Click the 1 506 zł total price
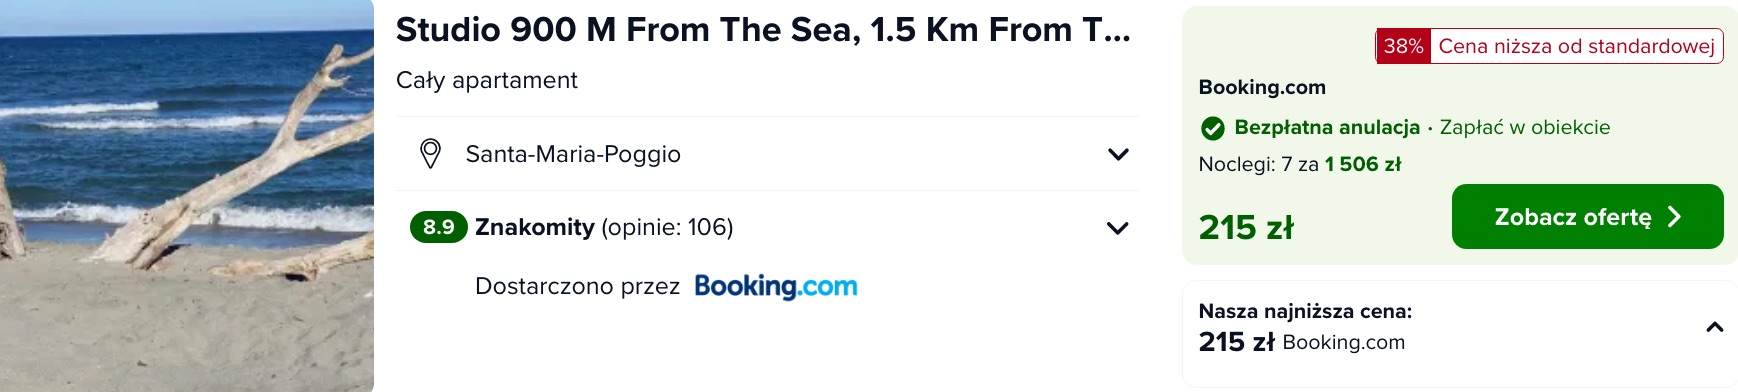 point(1363,164)
